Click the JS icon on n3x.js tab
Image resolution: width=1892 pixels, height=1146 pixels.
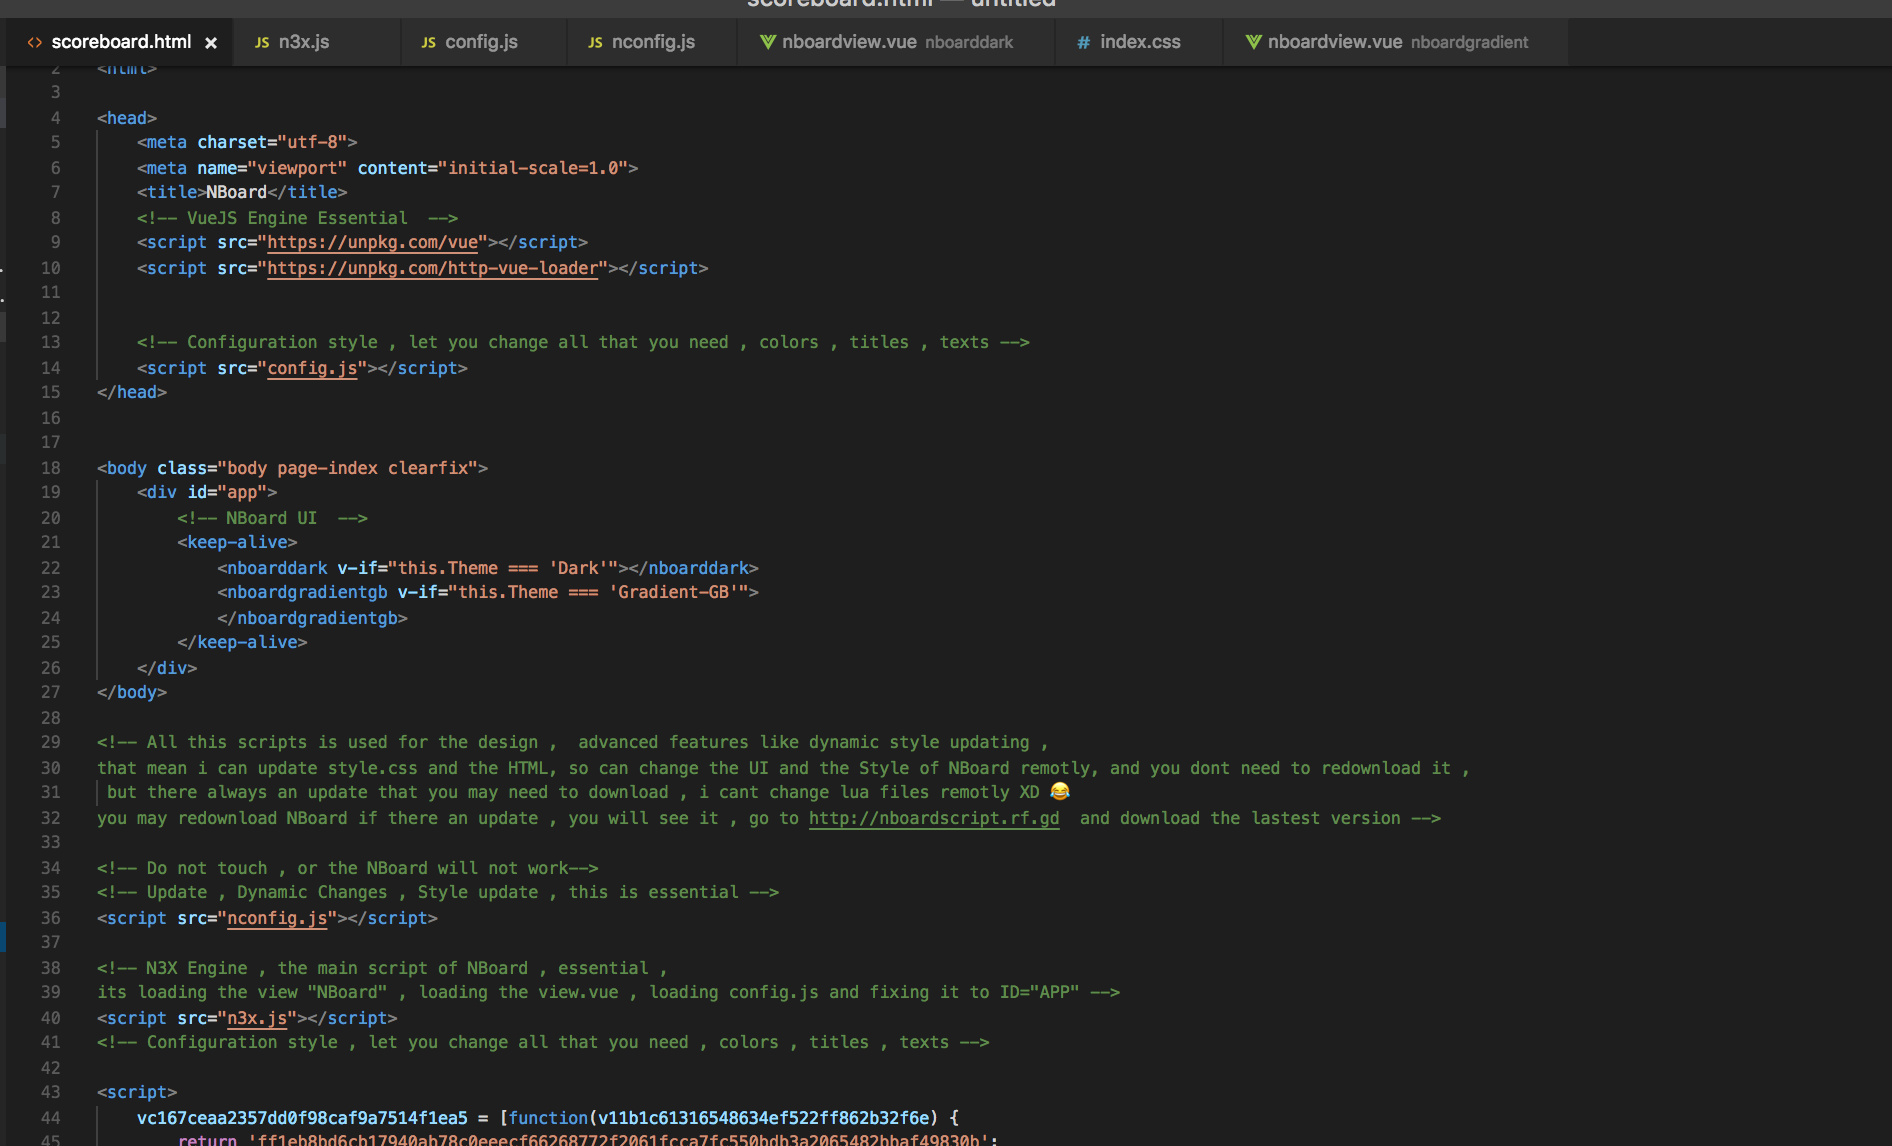click(x=262, y=43)
